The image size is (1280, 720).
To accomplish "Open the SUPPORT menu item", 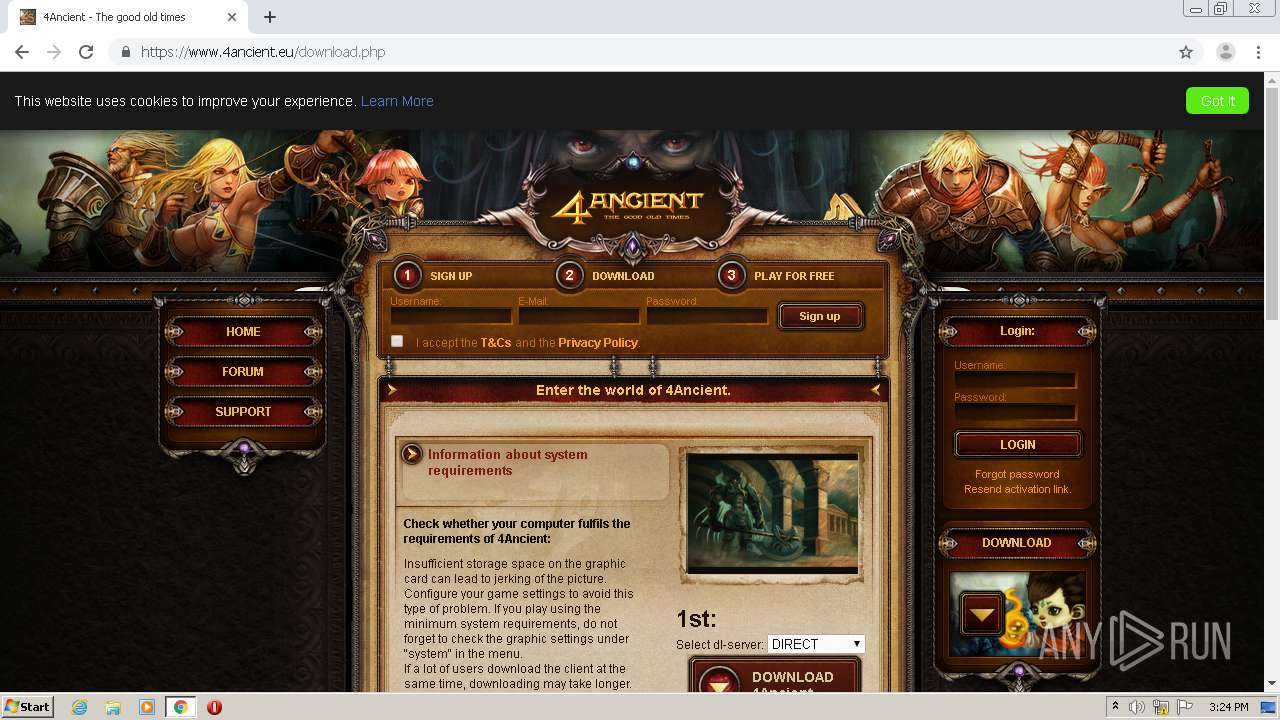I will click(243, 411).
